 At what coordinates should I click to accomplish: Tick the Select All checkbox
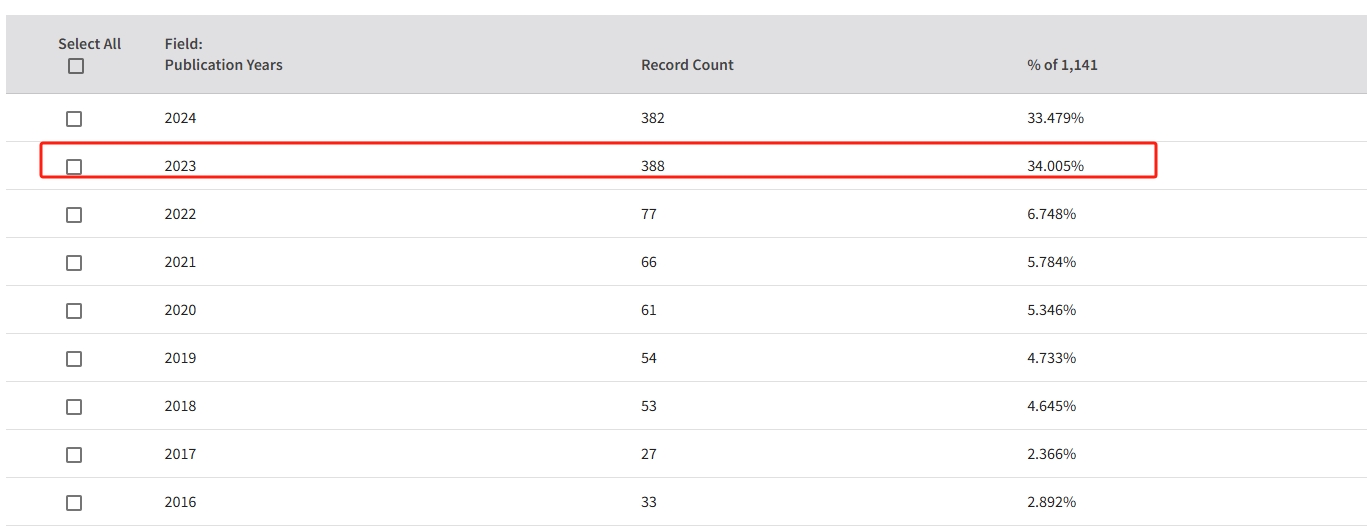(76, 67)
